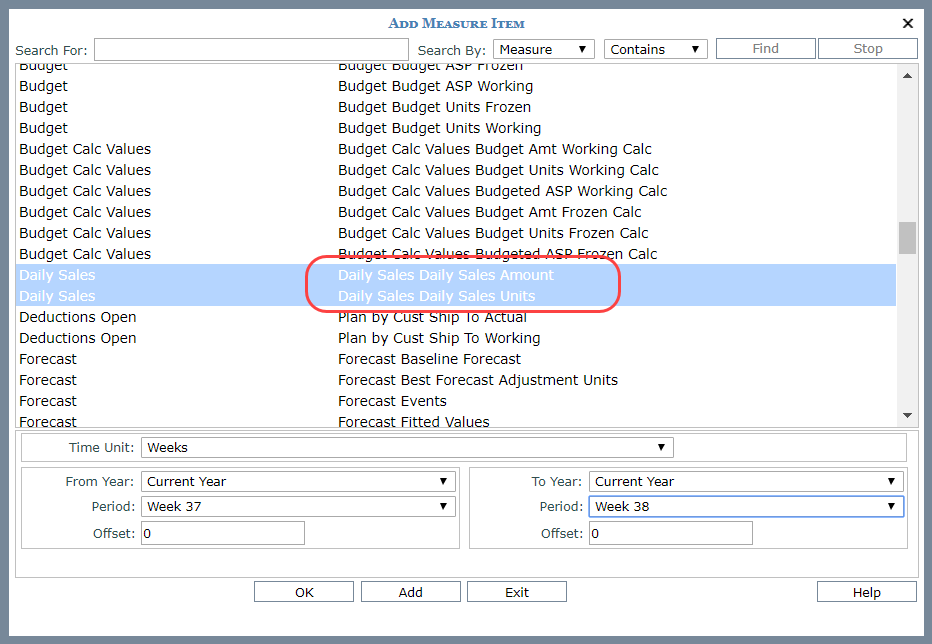Click the Add button

click(410, 592)
